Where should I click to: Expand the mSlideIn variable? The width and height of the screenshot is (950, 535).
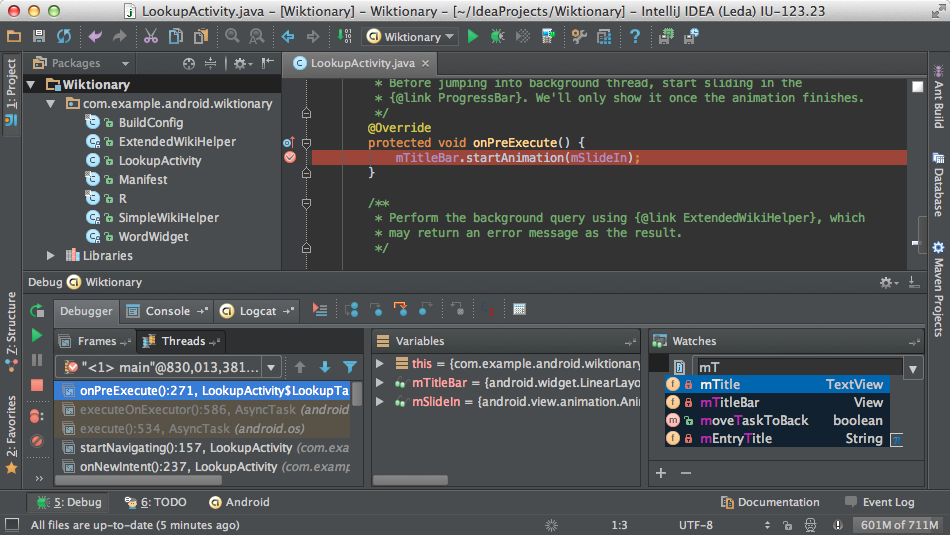[x=379, y=401]
